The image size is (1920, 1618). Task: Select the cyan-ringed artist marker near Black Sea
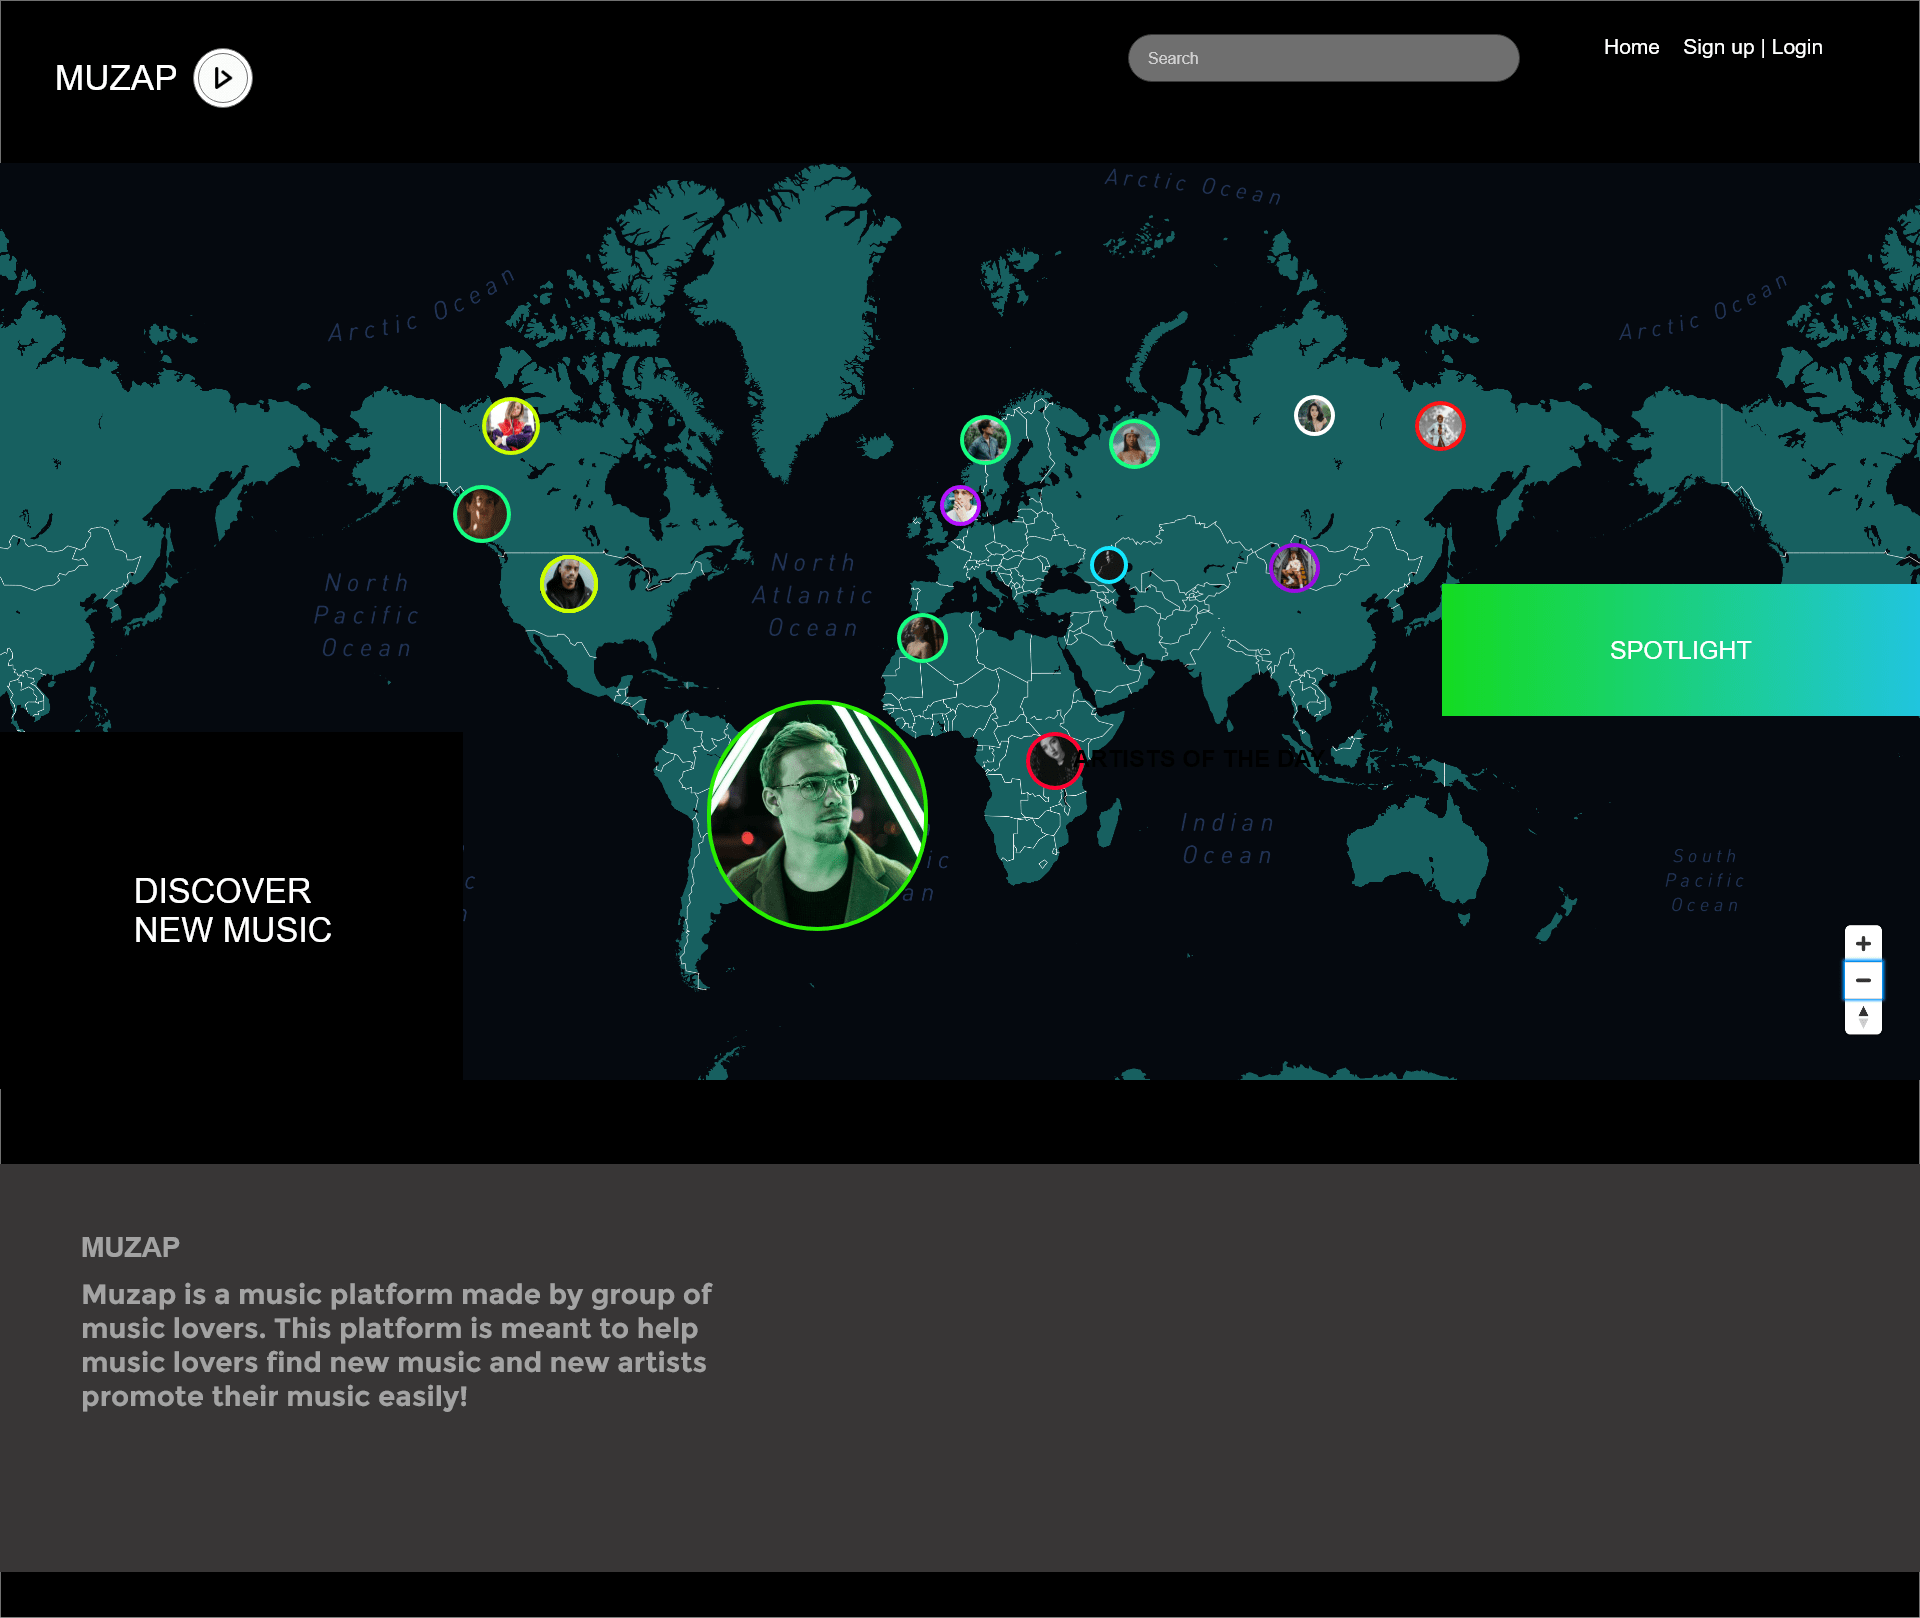(x=1108, y=565)
